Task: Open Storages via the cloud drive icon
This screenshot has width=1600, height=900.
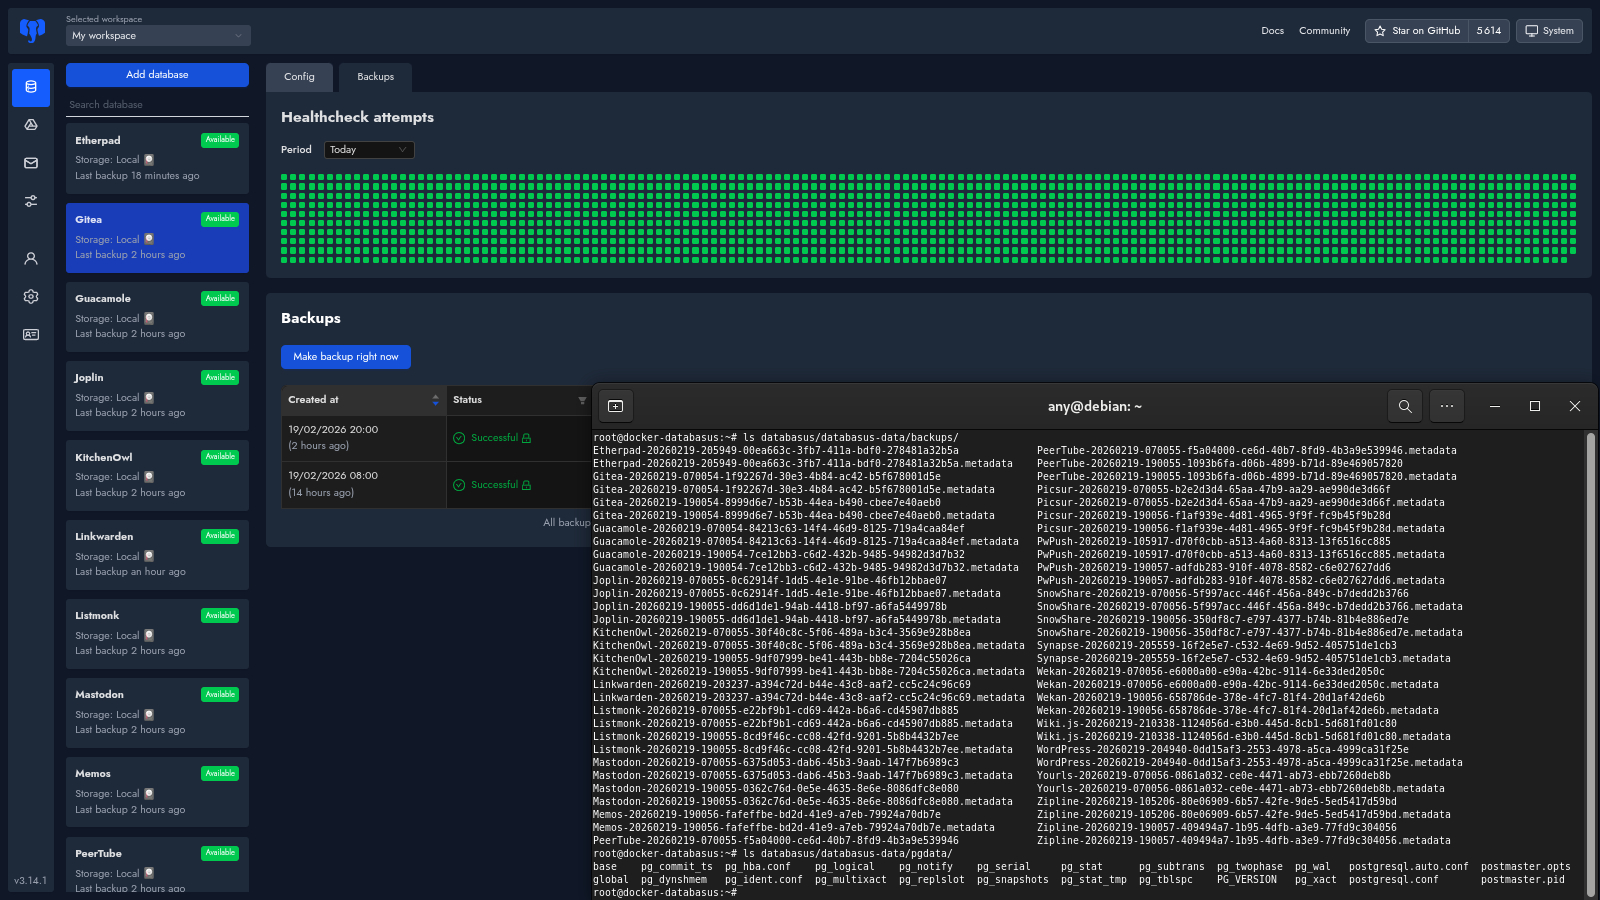Action: (x=31, y=125)
